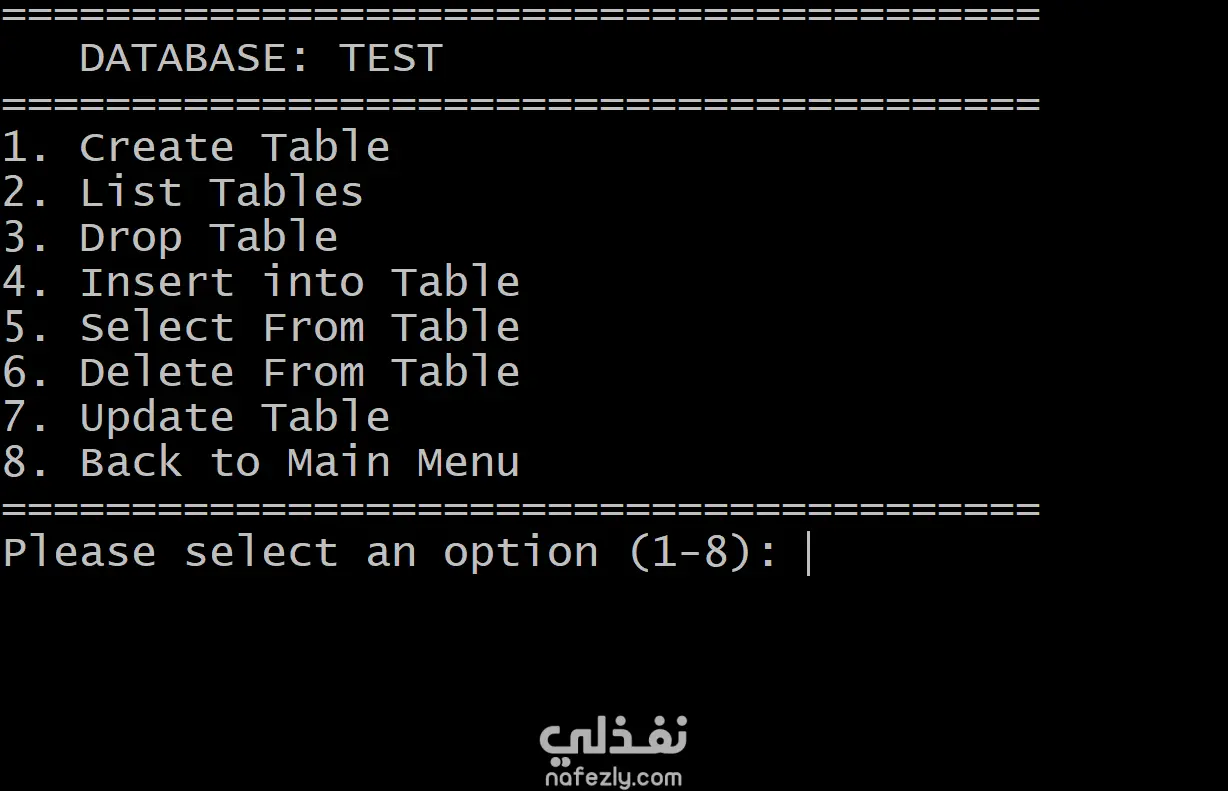Click the number 8 before Back to Main Menu

click(14, 463)
